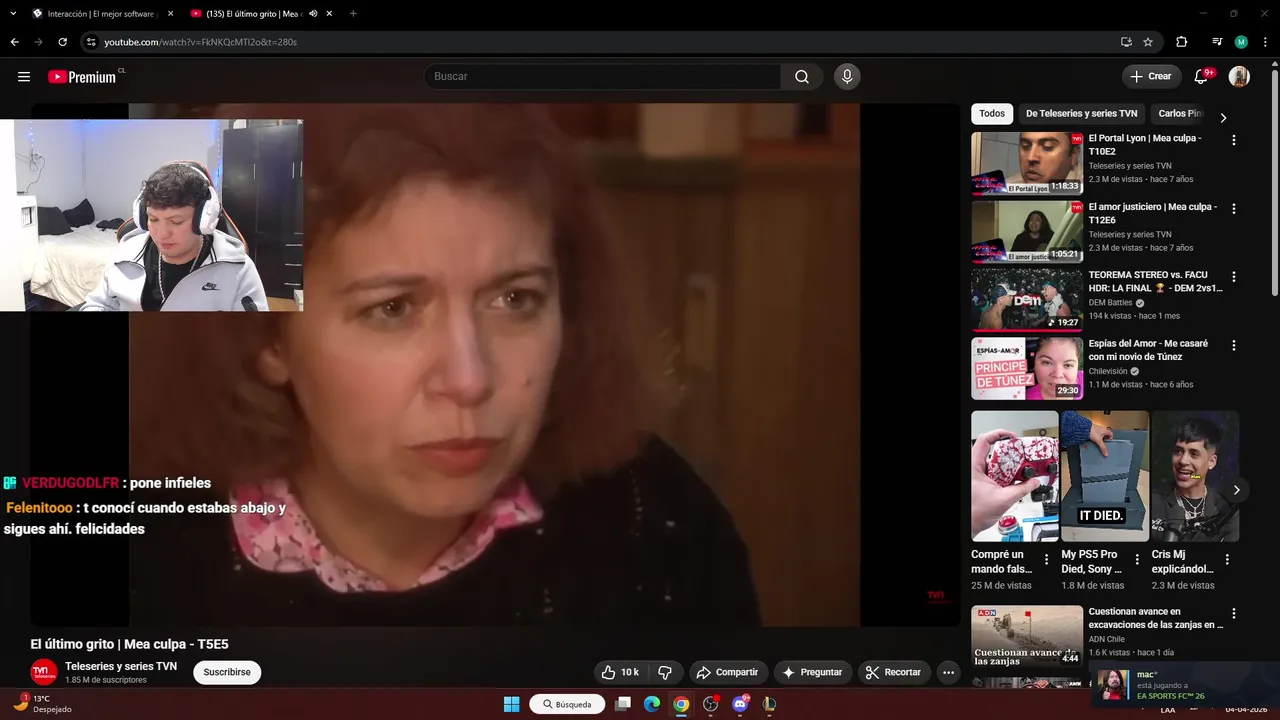Open the weather widget 13°C Despejado
The height and width of the screenshot is (720, 1280).
point(42,703)
